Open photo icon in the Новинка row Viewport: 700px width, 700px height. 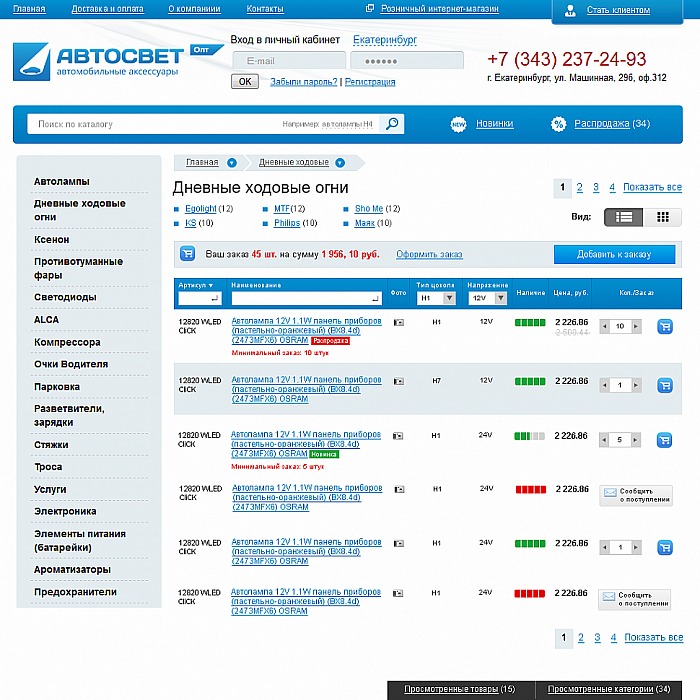point(398,436)
